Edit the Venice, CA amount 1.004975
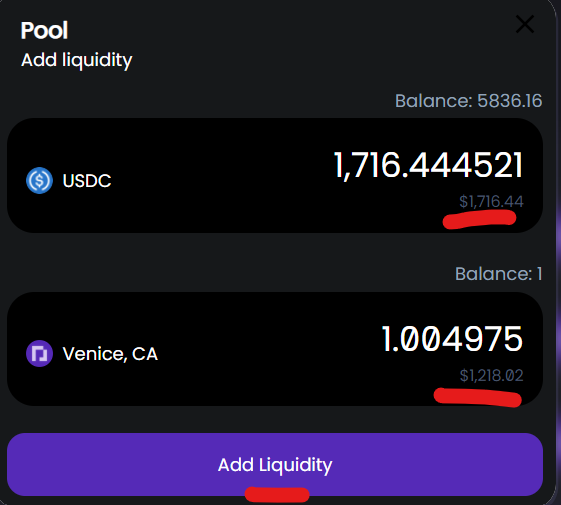This screenshot has height=505, width=561. point(452,339)
